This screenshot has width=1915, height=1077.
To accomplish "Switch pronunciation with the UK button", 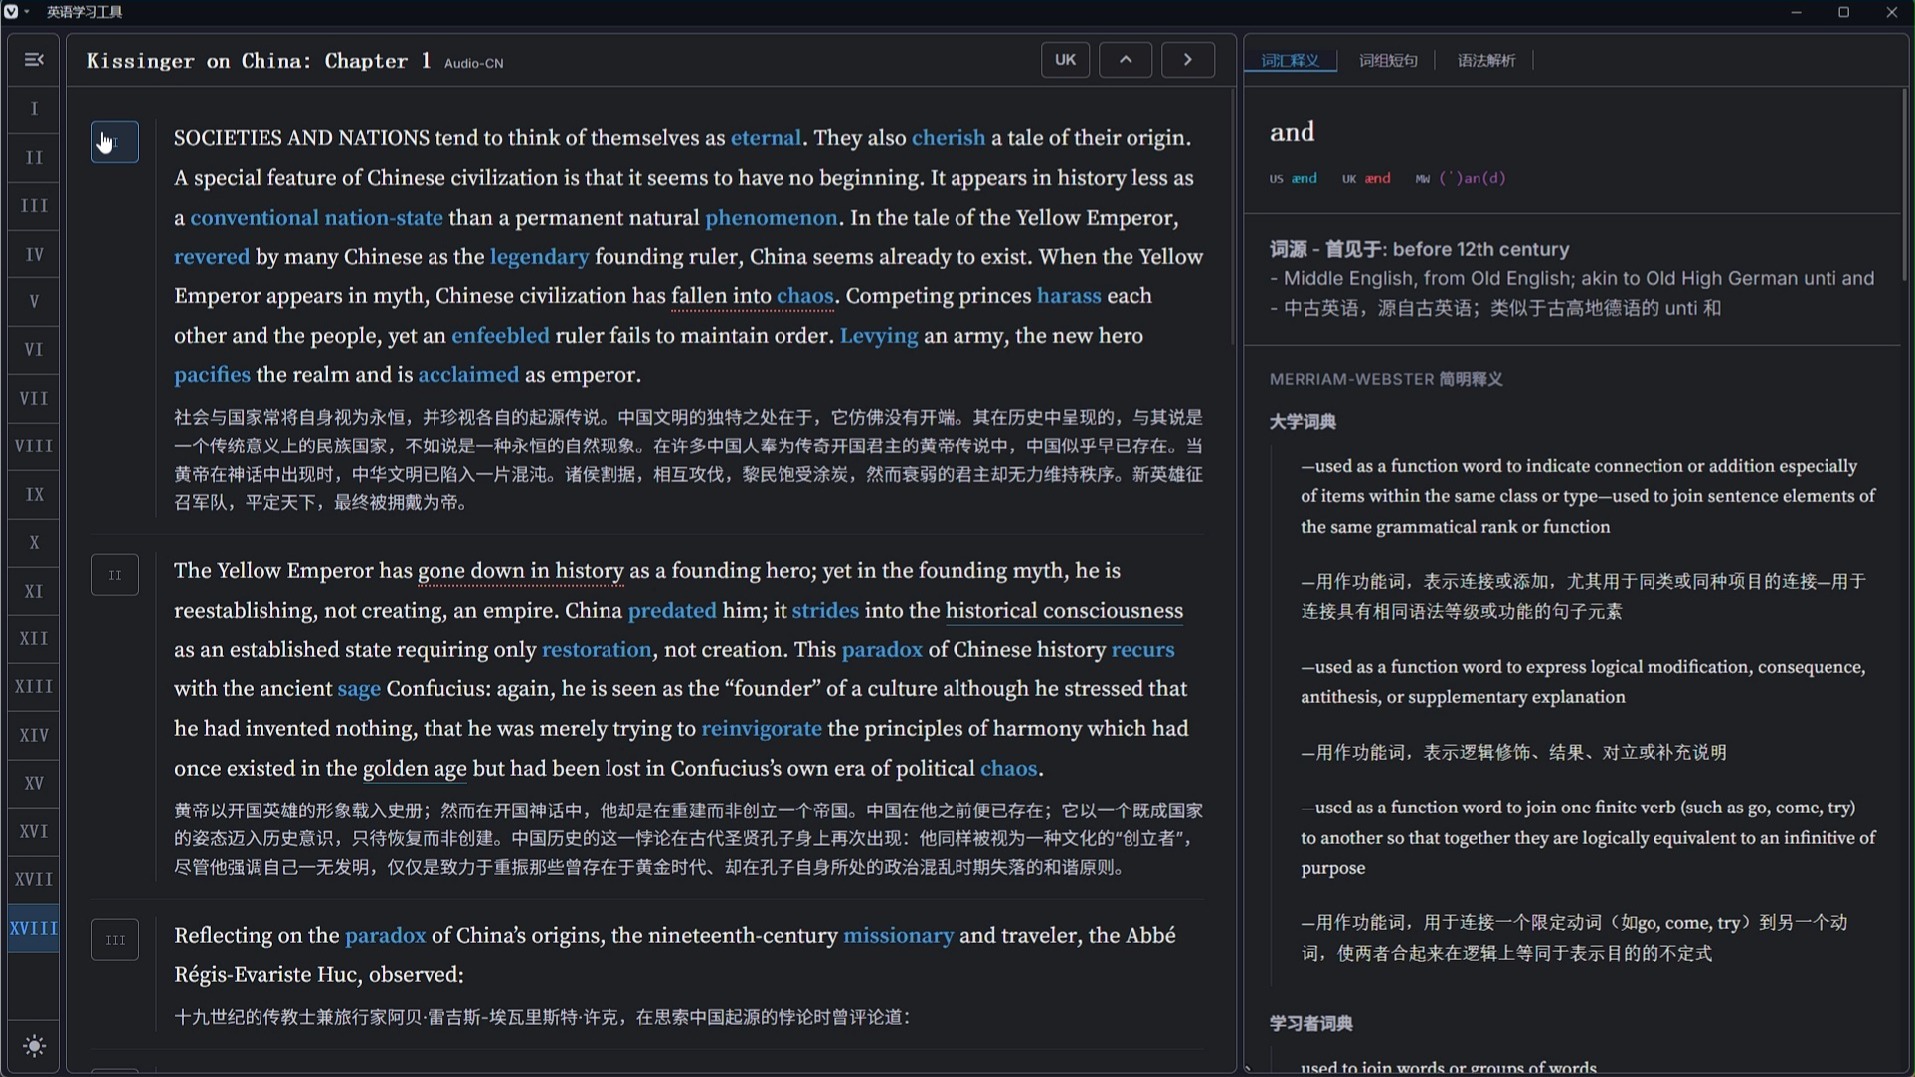I will pos(1065,60).
